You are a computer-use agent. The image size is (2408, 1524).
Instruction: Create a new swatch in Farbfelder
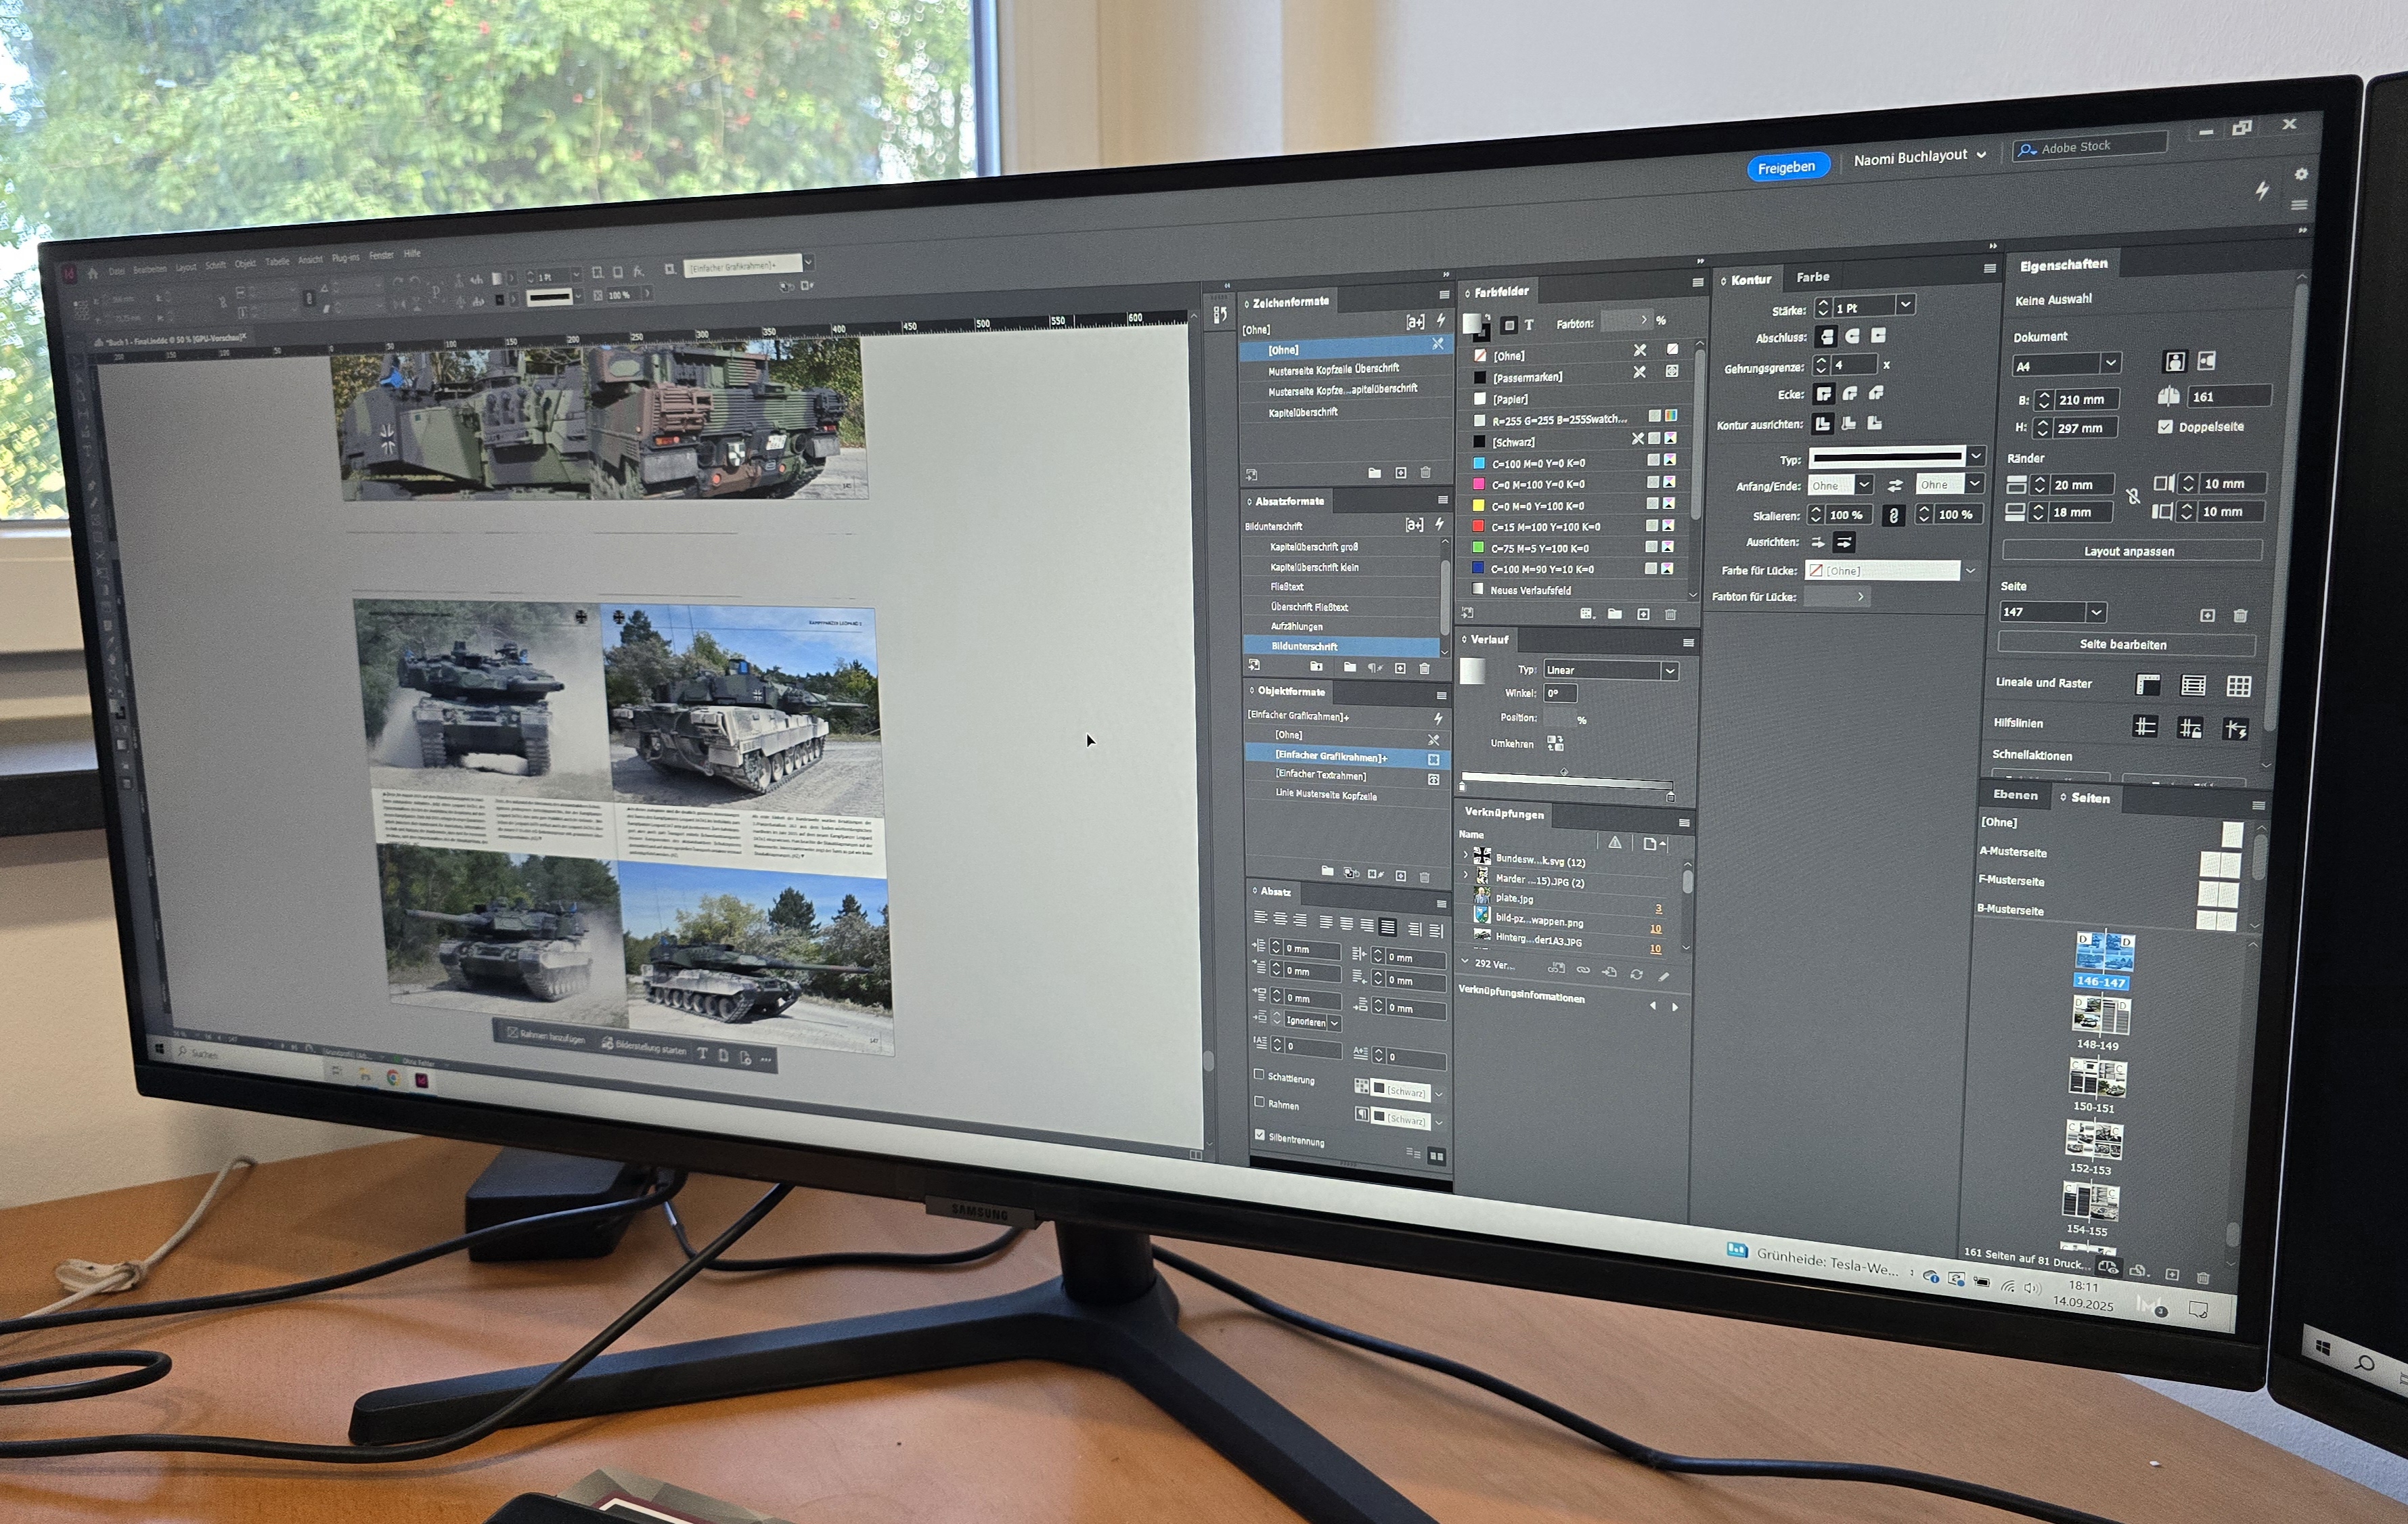pyautogui.click(x=1643, y=614)
